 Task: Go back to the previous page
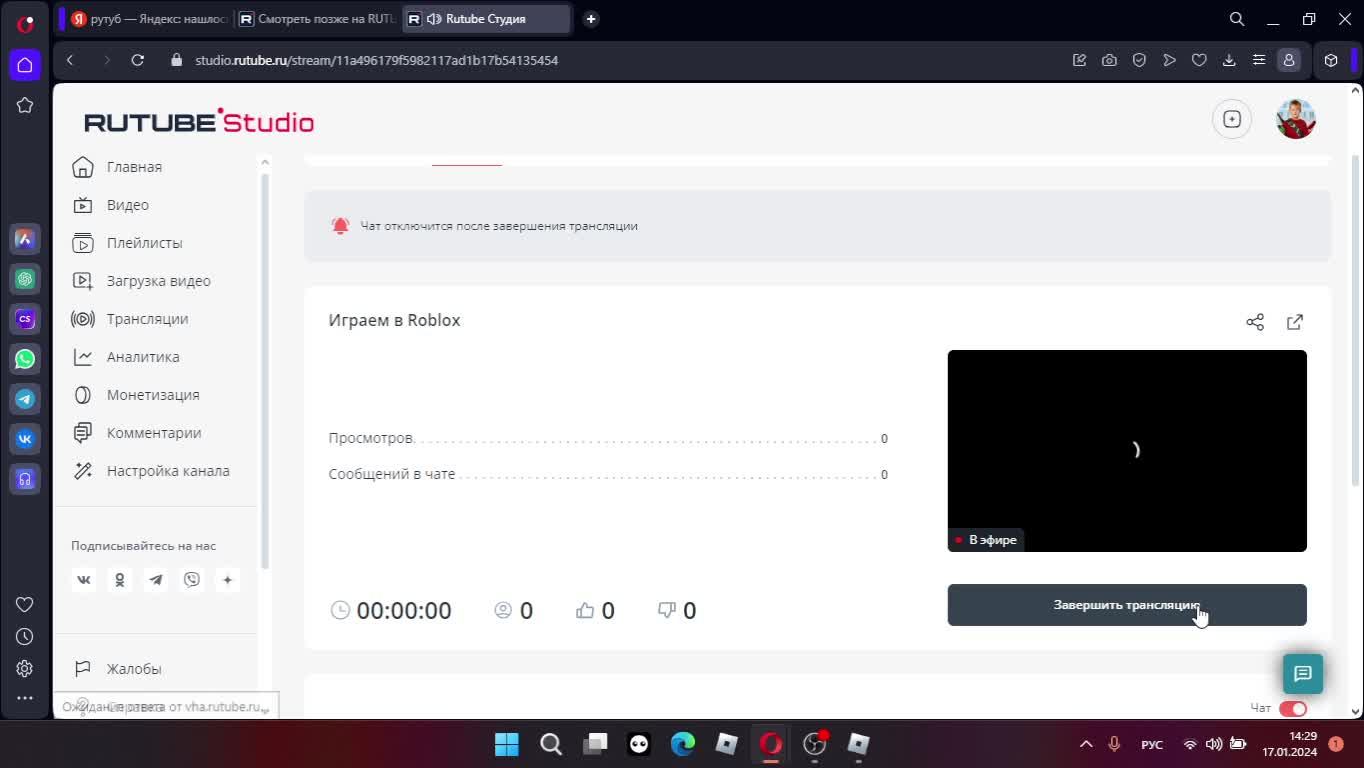tap(70, 60)
